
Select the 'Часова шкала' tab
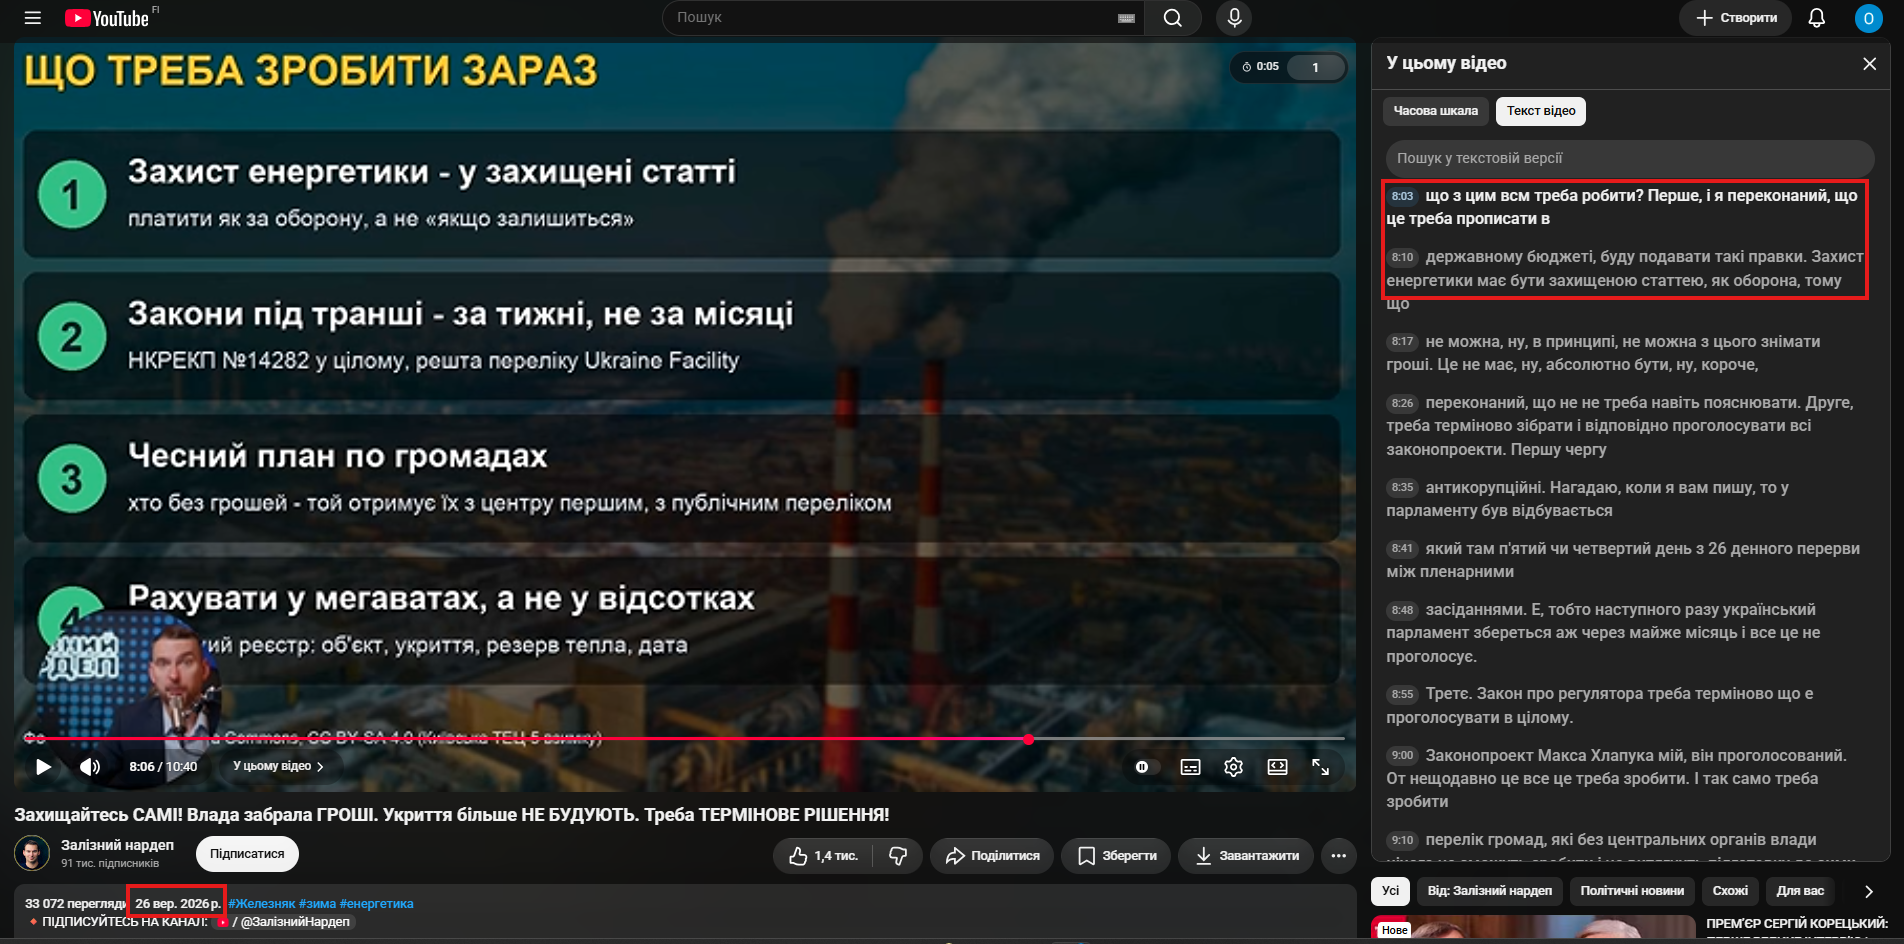click(x=1436, y=111)
